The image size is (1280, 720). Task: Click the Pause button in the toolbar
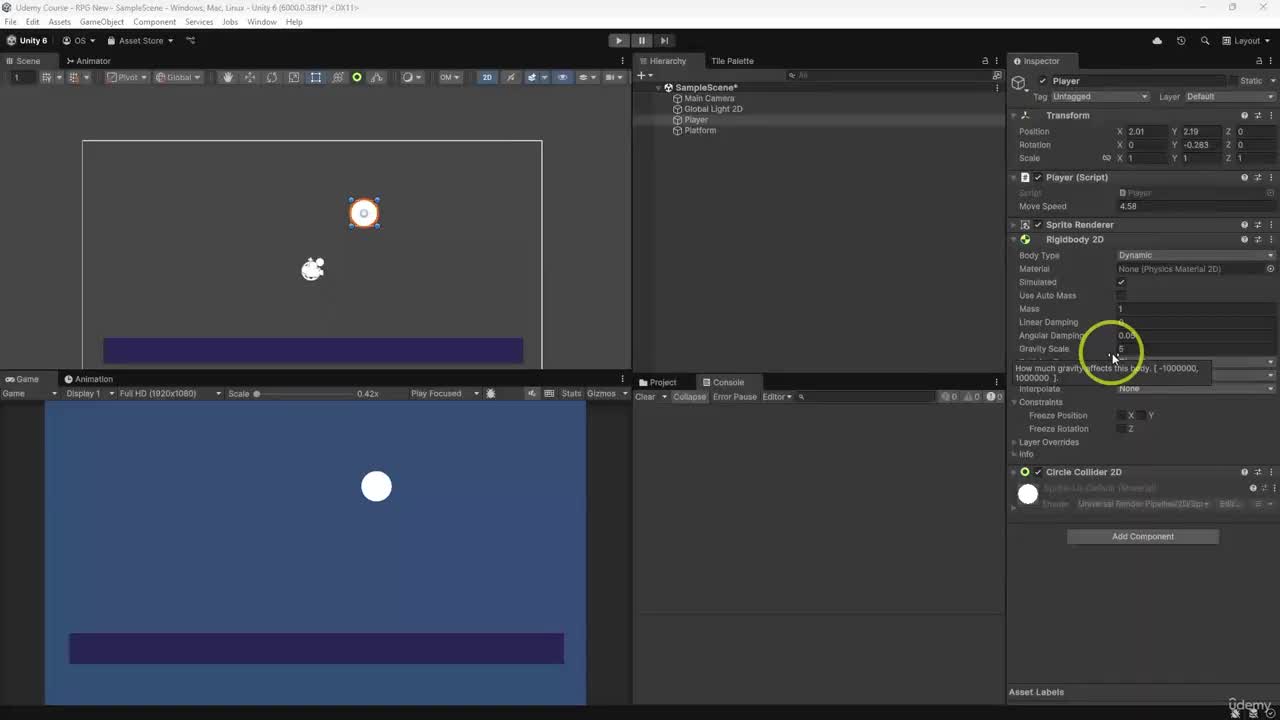click(x=641, y=41)
